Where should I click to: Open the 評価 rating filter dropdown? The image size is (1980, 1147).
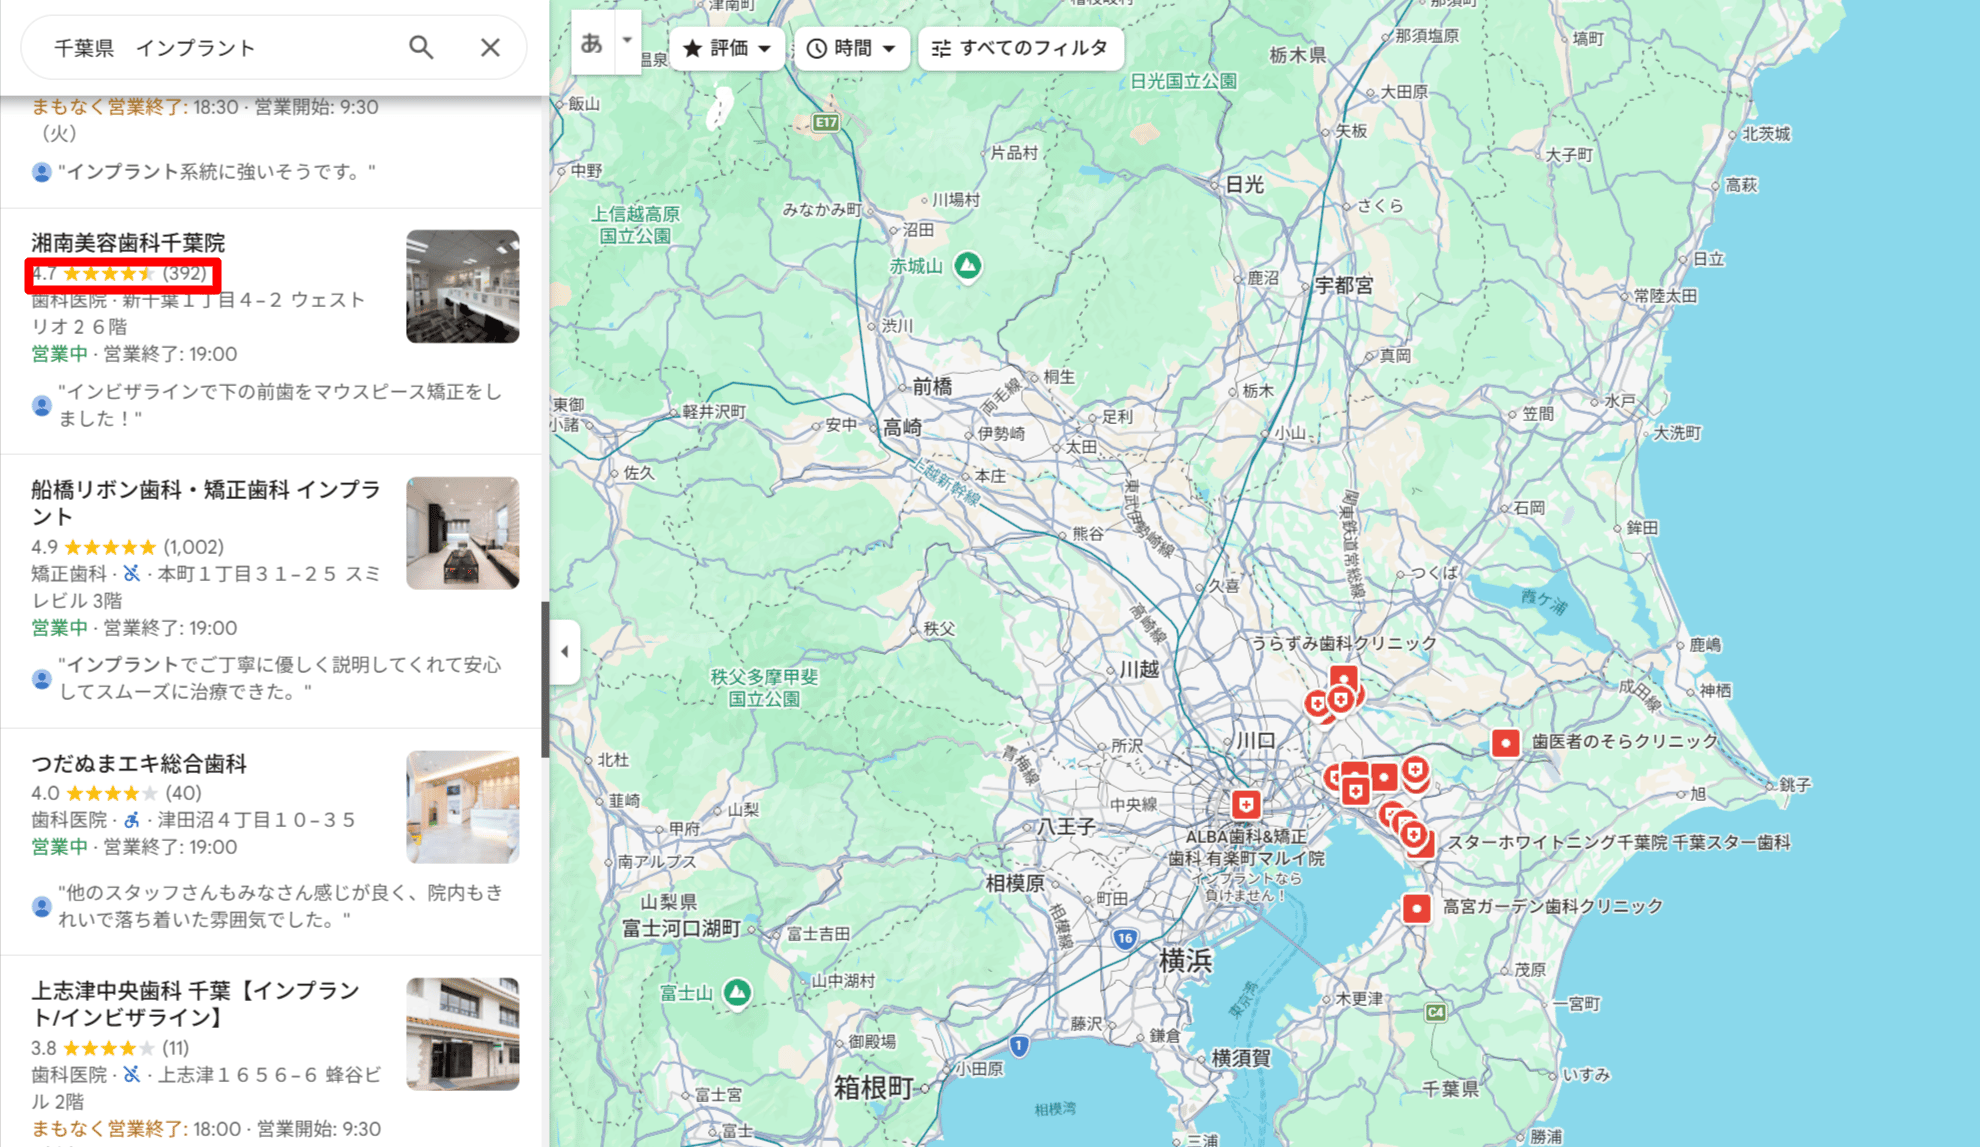coord(727,48)
